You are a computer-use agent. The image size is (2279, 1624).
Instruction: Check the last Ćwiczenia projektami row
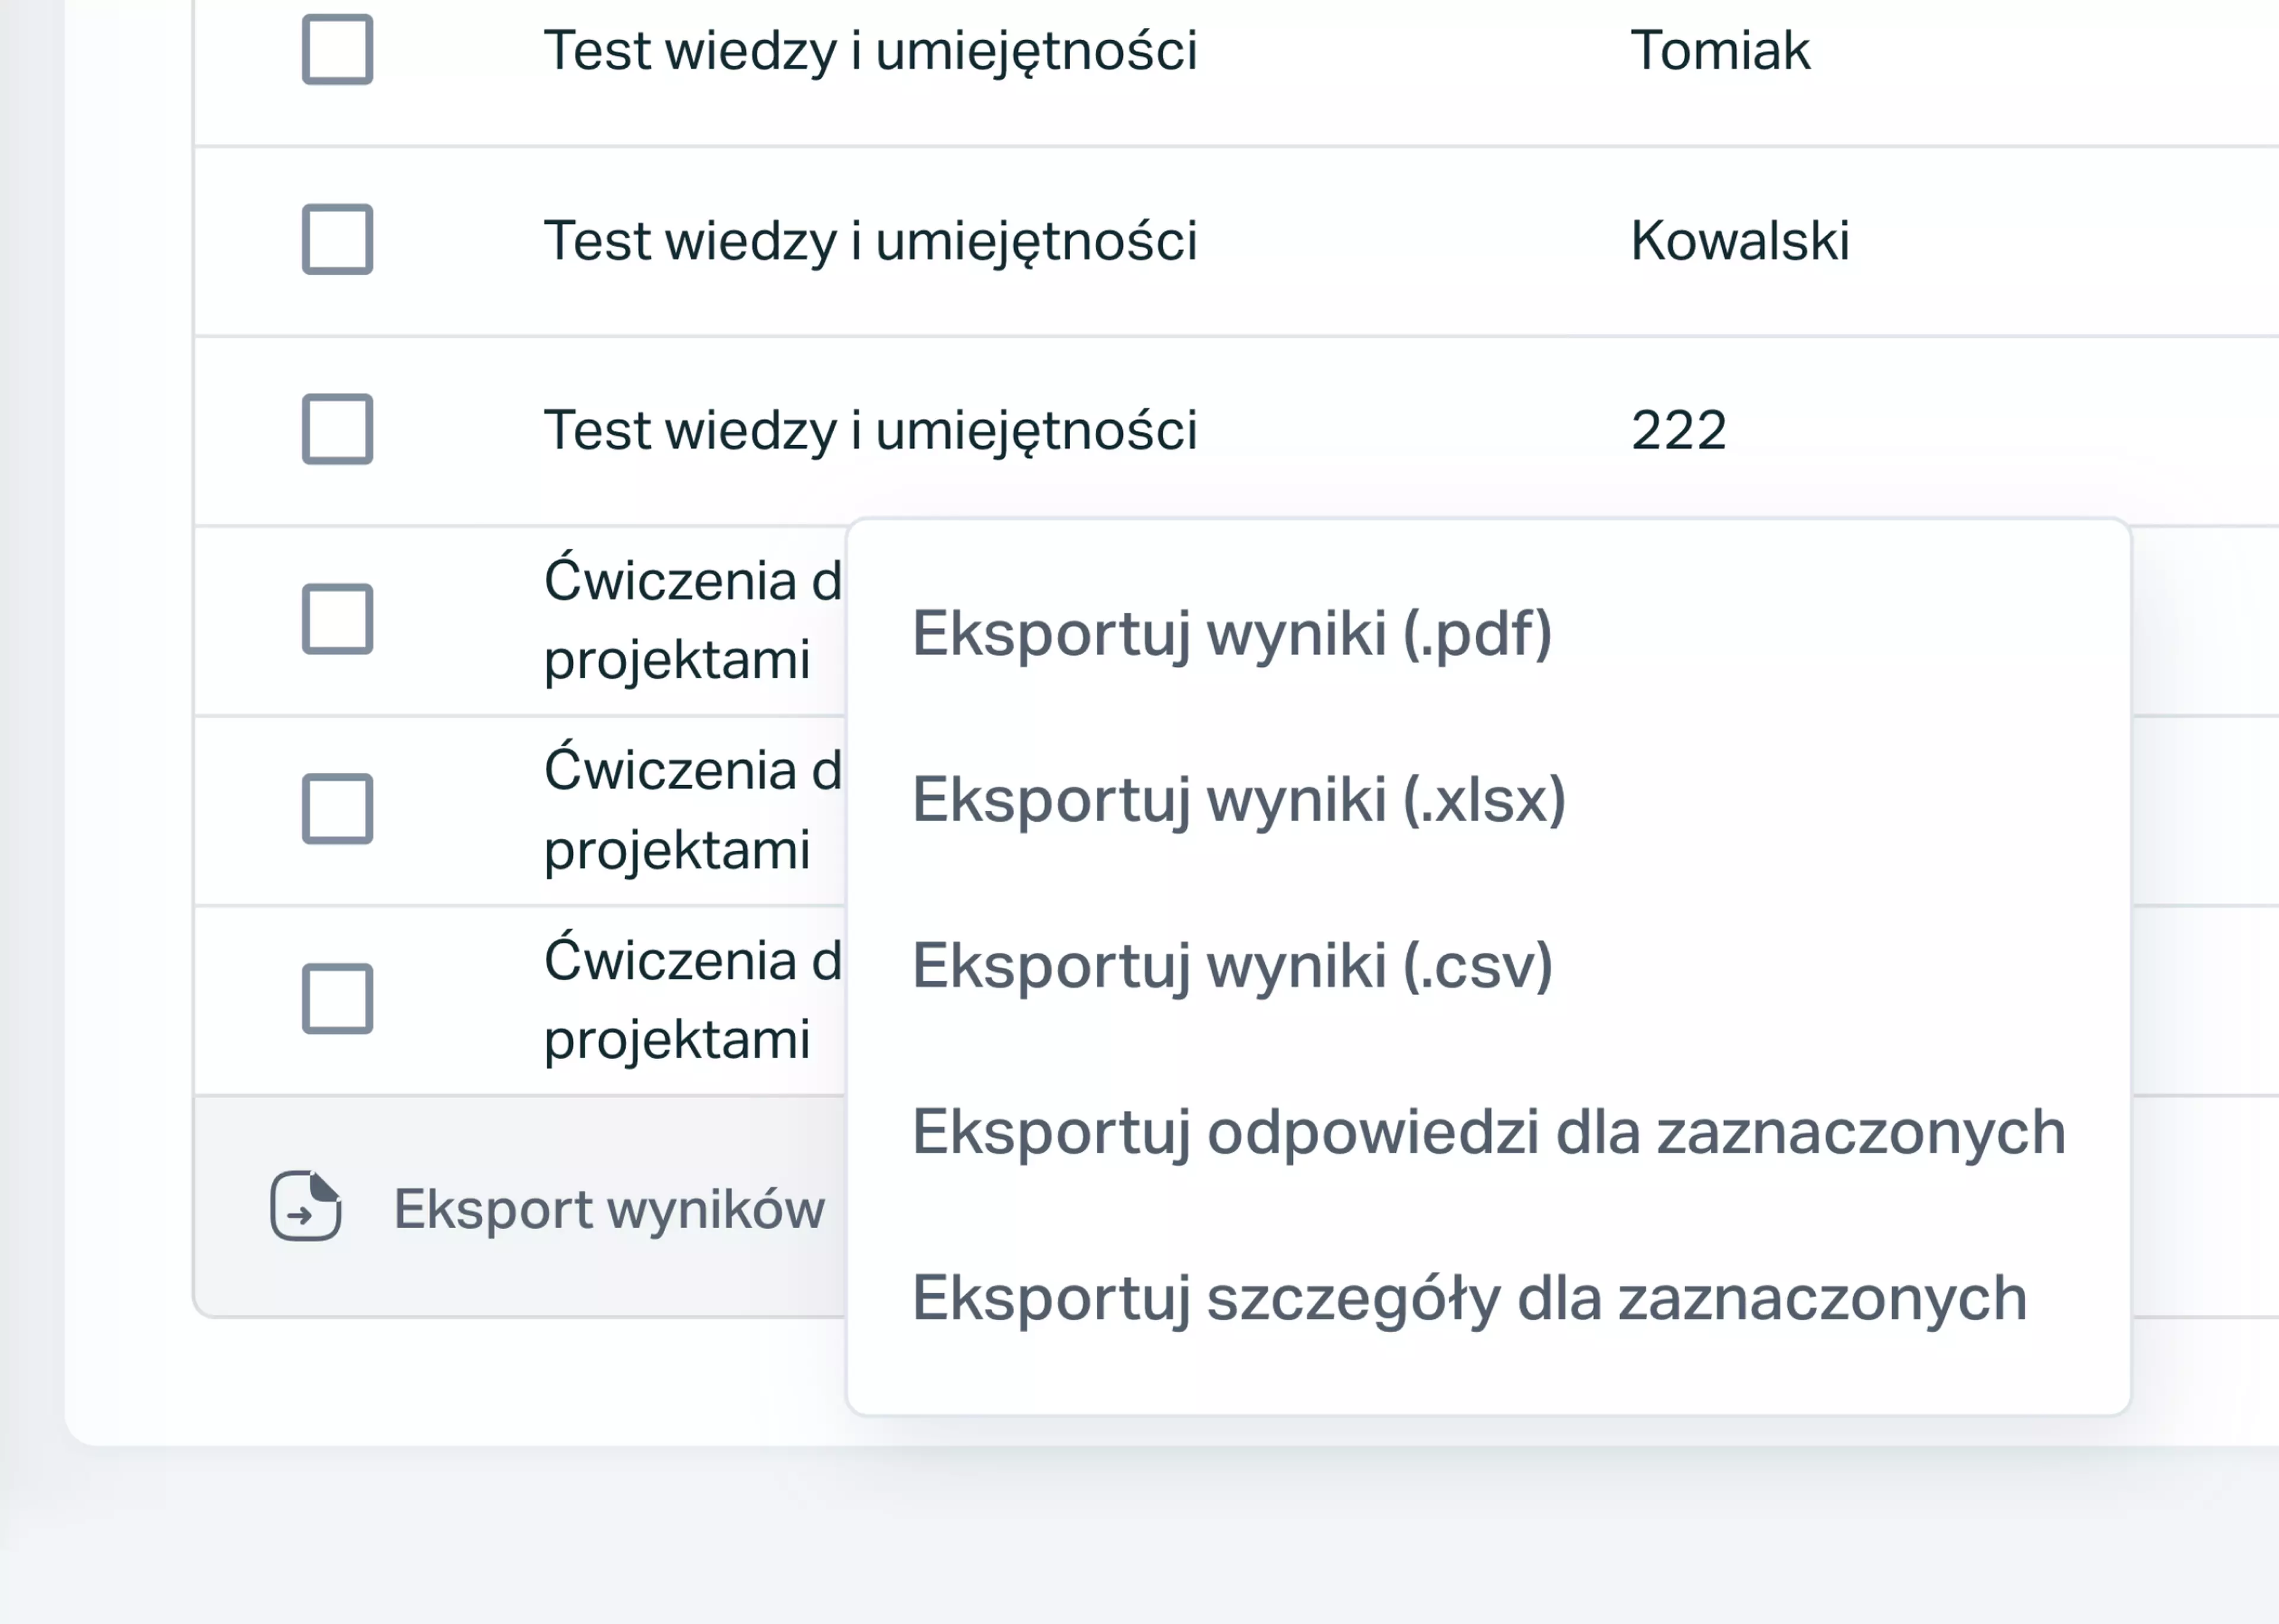[338, 998]
